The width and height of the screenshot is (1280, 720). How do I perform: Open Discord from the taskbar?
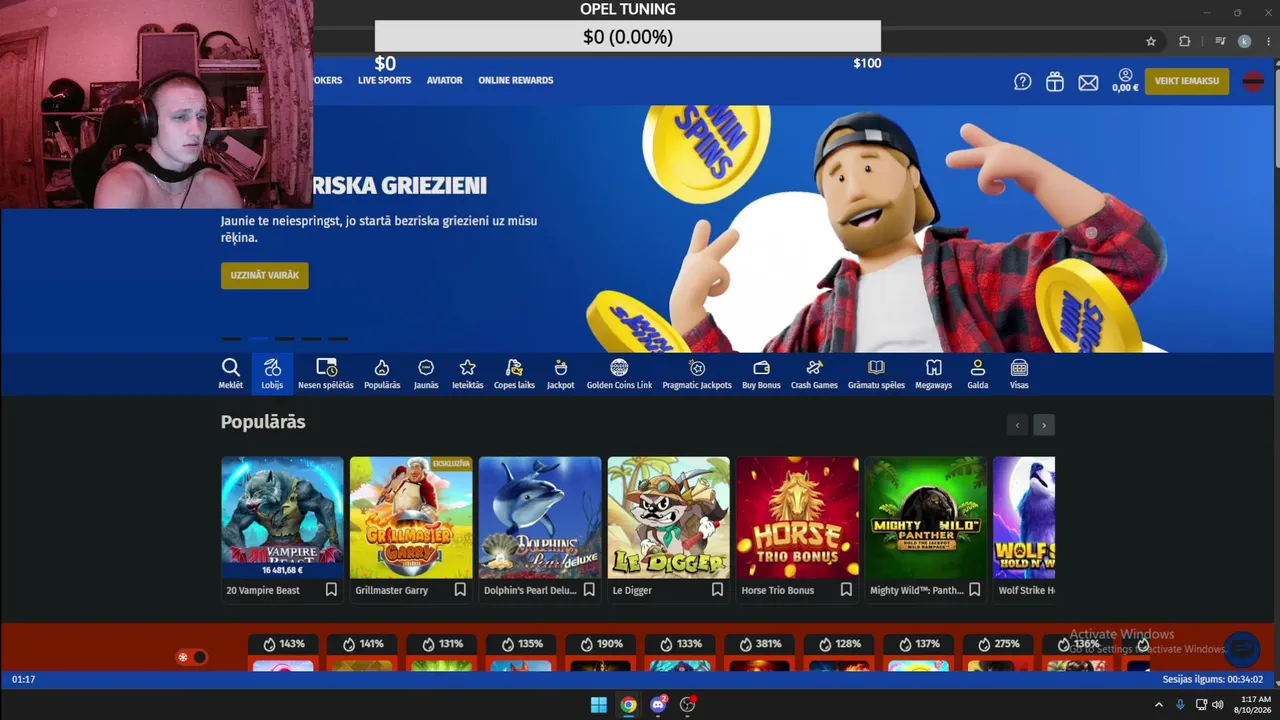(x=658, y=705)
